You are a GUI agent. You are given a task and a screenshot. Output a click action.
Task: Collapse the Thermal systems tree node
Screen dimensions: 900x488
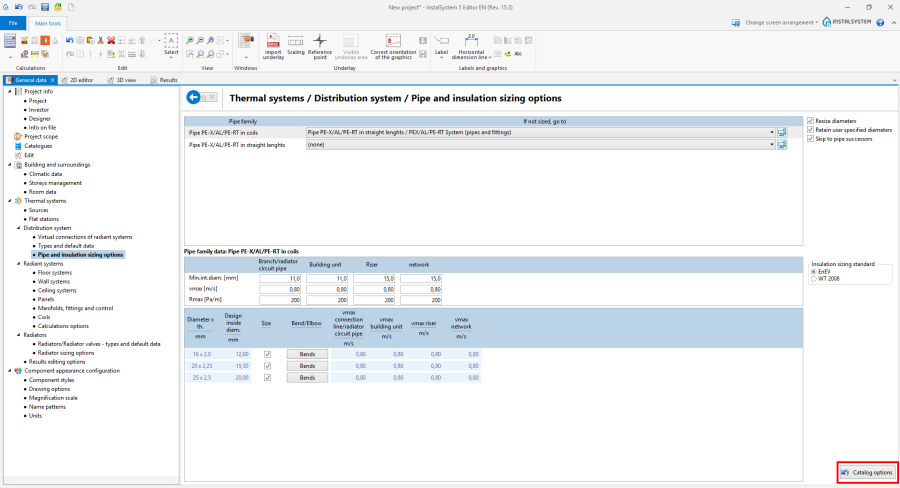pyautogui.click(x=11, y=201)
